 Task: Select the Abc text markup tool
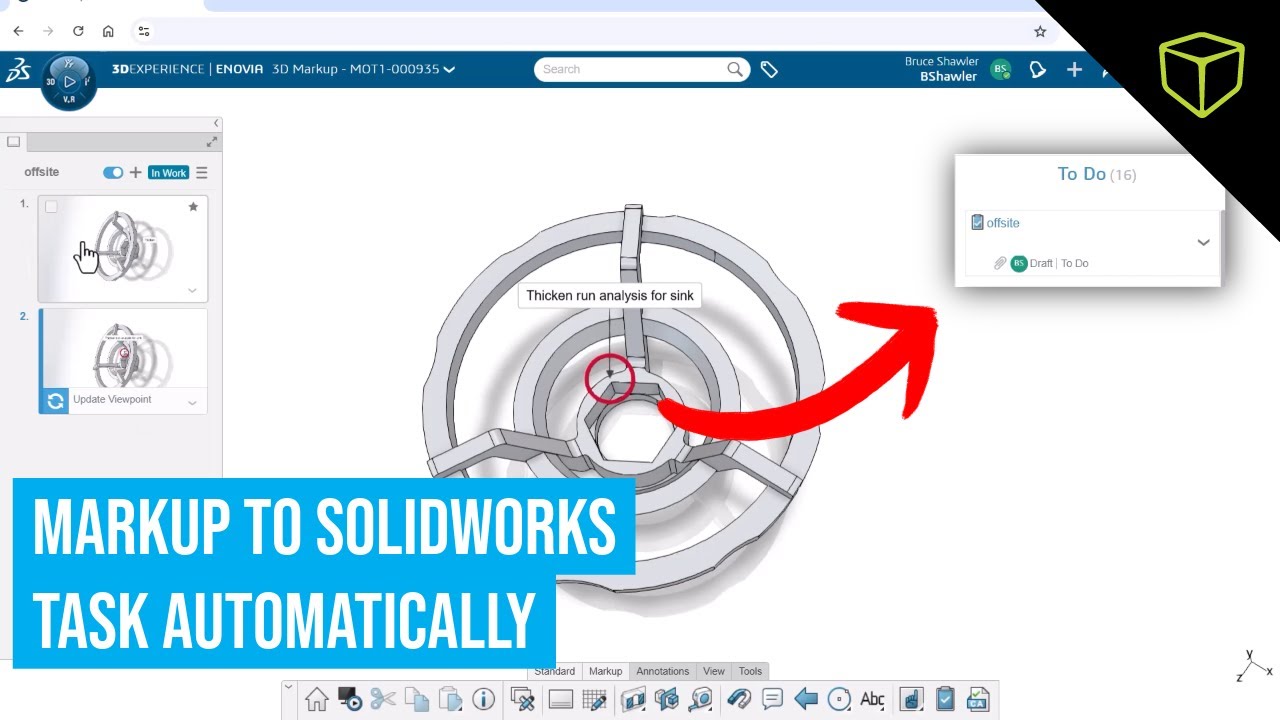872,699
